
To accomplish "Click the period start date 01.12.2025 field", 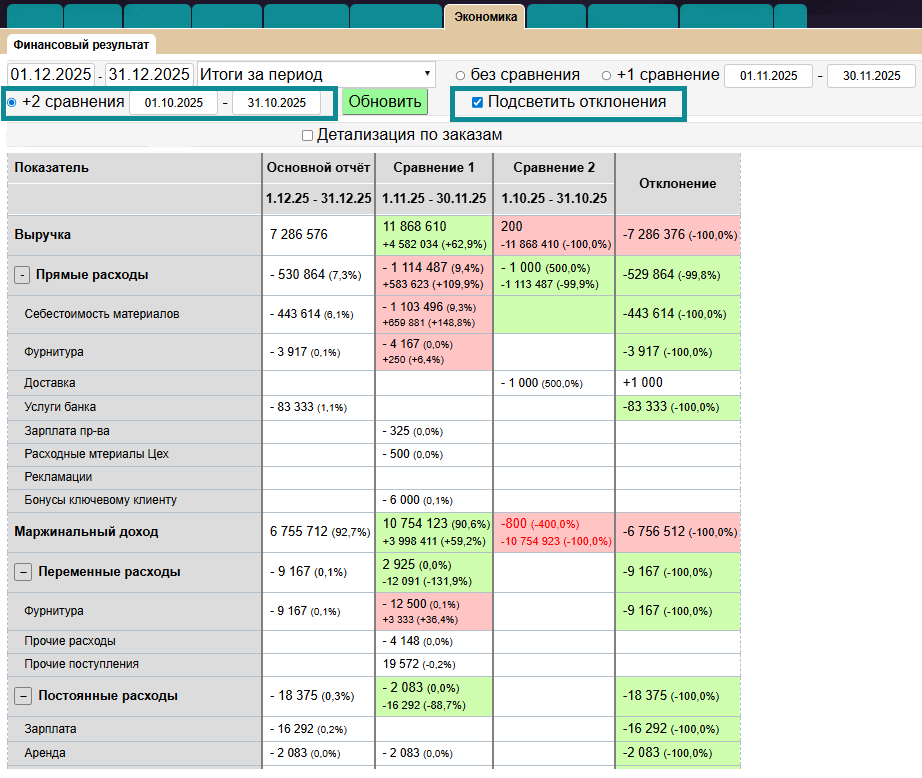I will [51, 75].
